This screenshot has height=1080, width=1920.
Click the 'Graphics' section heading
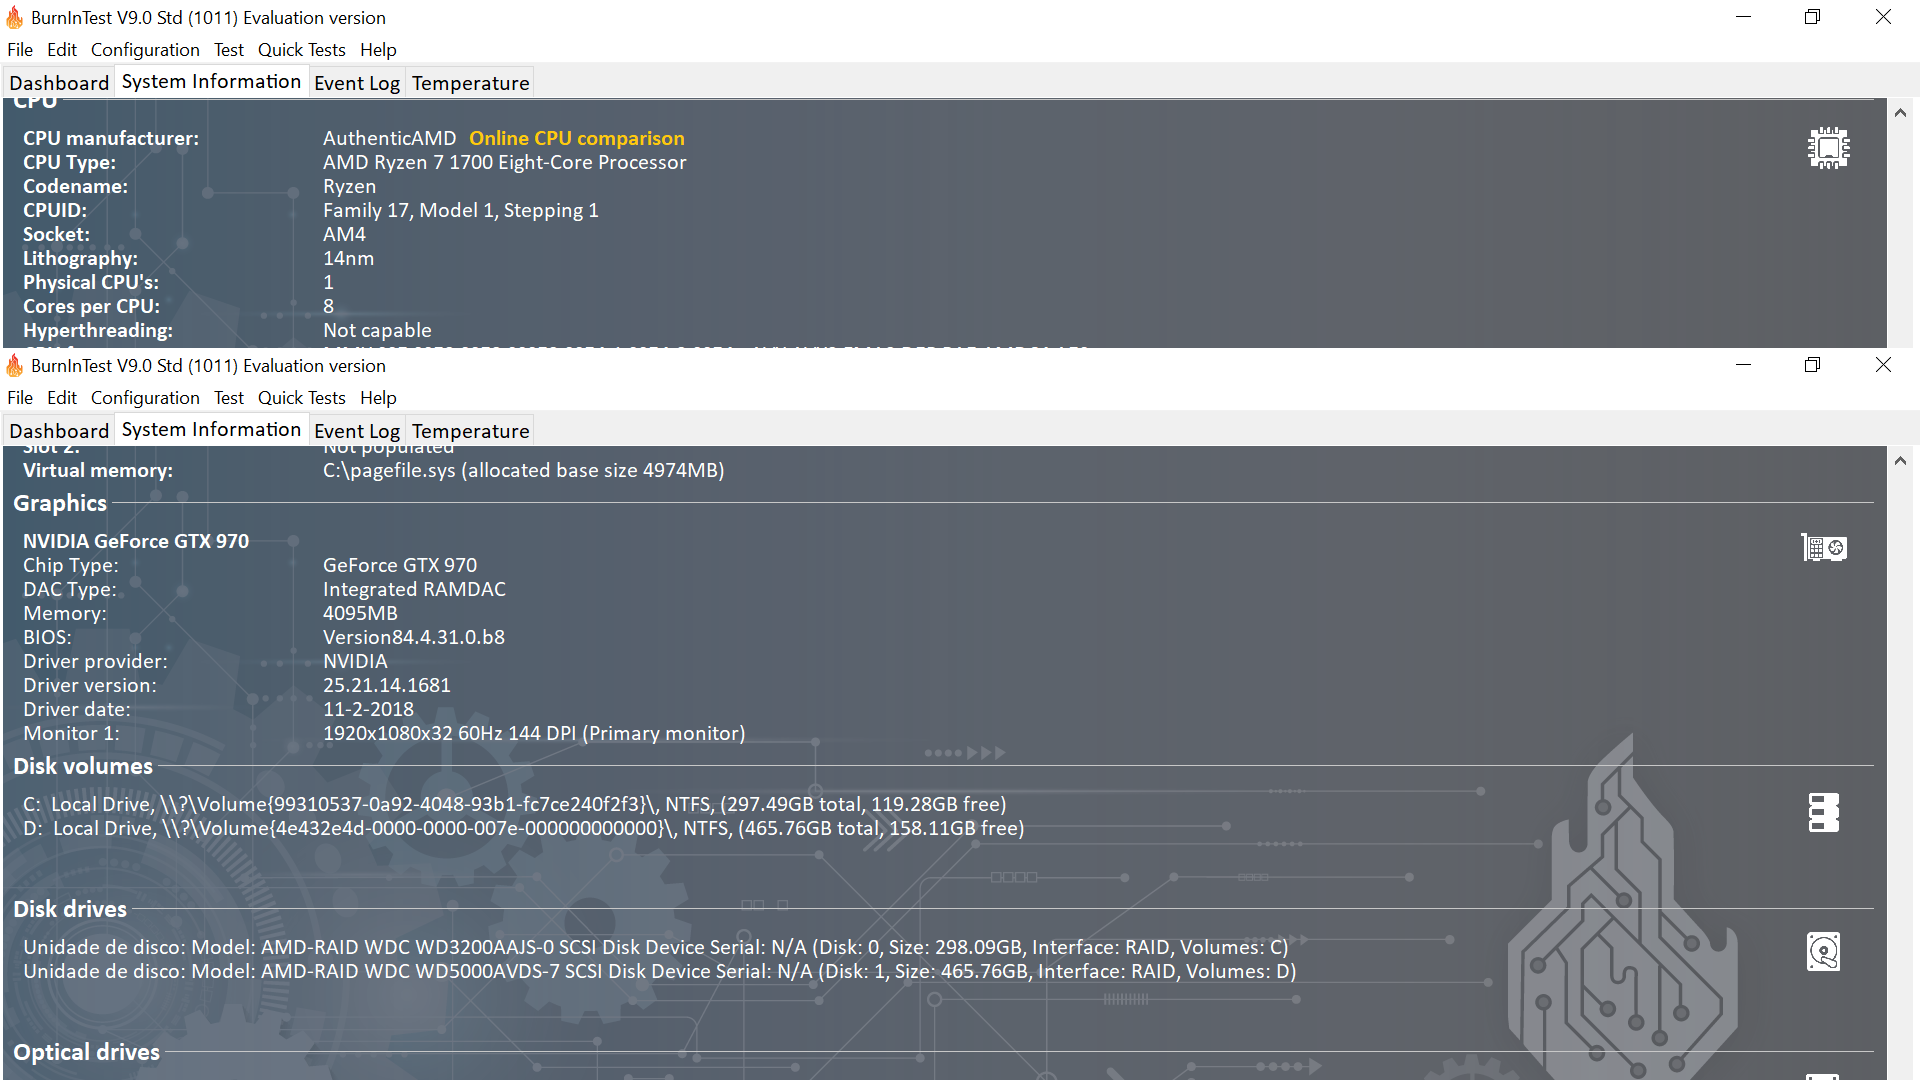pyautogui.click(x=60, y=503)
